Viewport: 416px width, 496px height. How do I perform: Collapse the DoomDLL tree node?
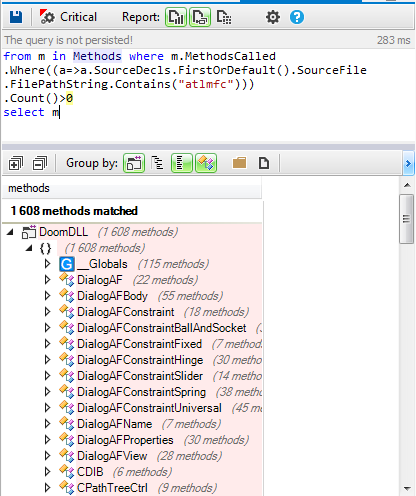click(10, 232)
